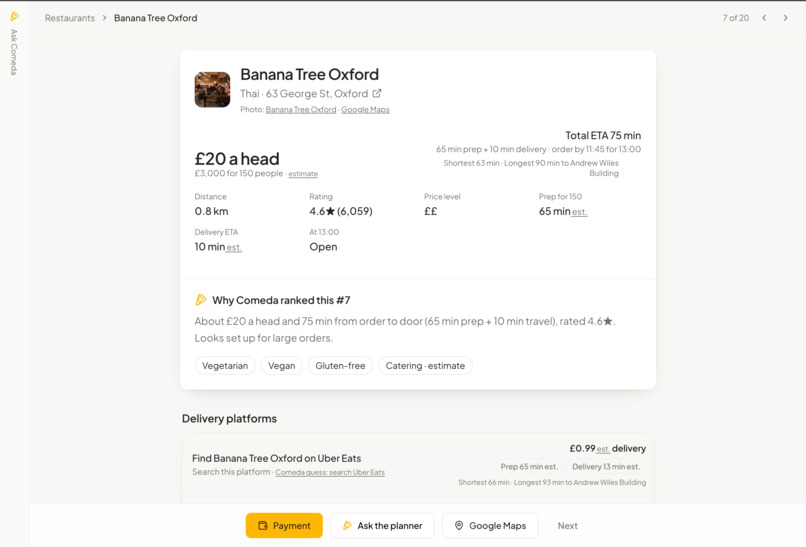Open the Banana Tree Oxford photo thumbnail
The height and width of the screenshot is (547, 806).
[212, 89]
